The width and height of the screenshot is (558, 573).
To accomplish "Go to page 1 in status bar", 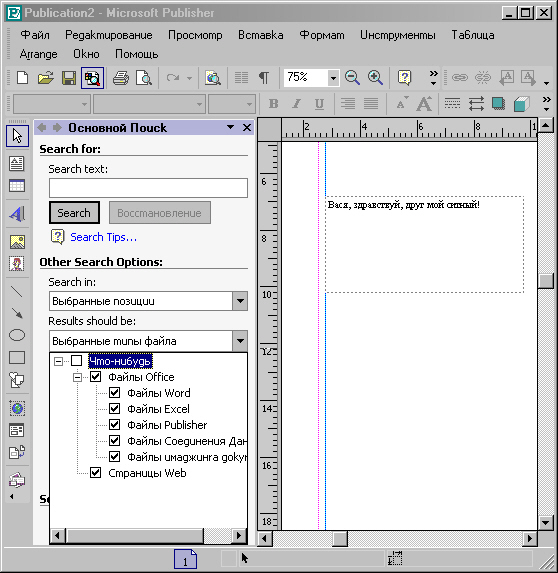I will click(x=185, y=559).
